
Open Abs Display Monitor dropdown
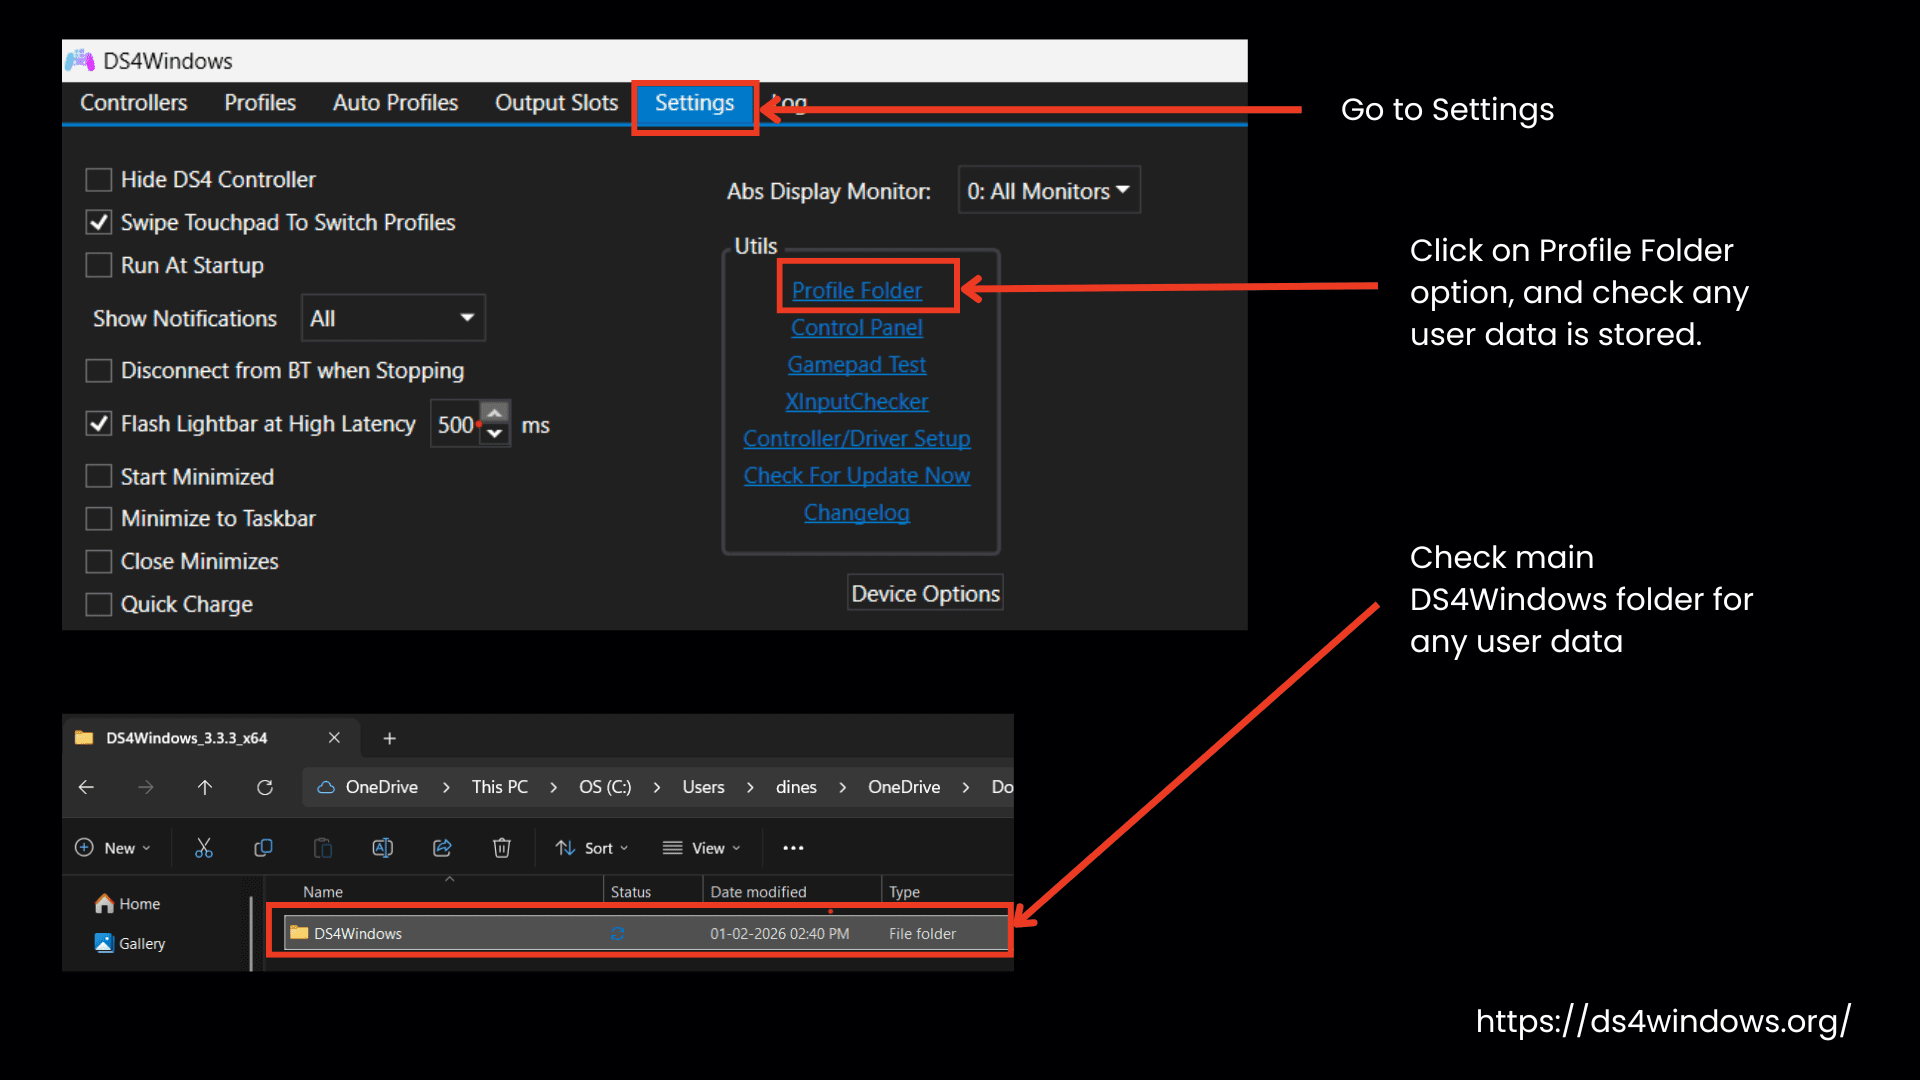click(1049, 190)
